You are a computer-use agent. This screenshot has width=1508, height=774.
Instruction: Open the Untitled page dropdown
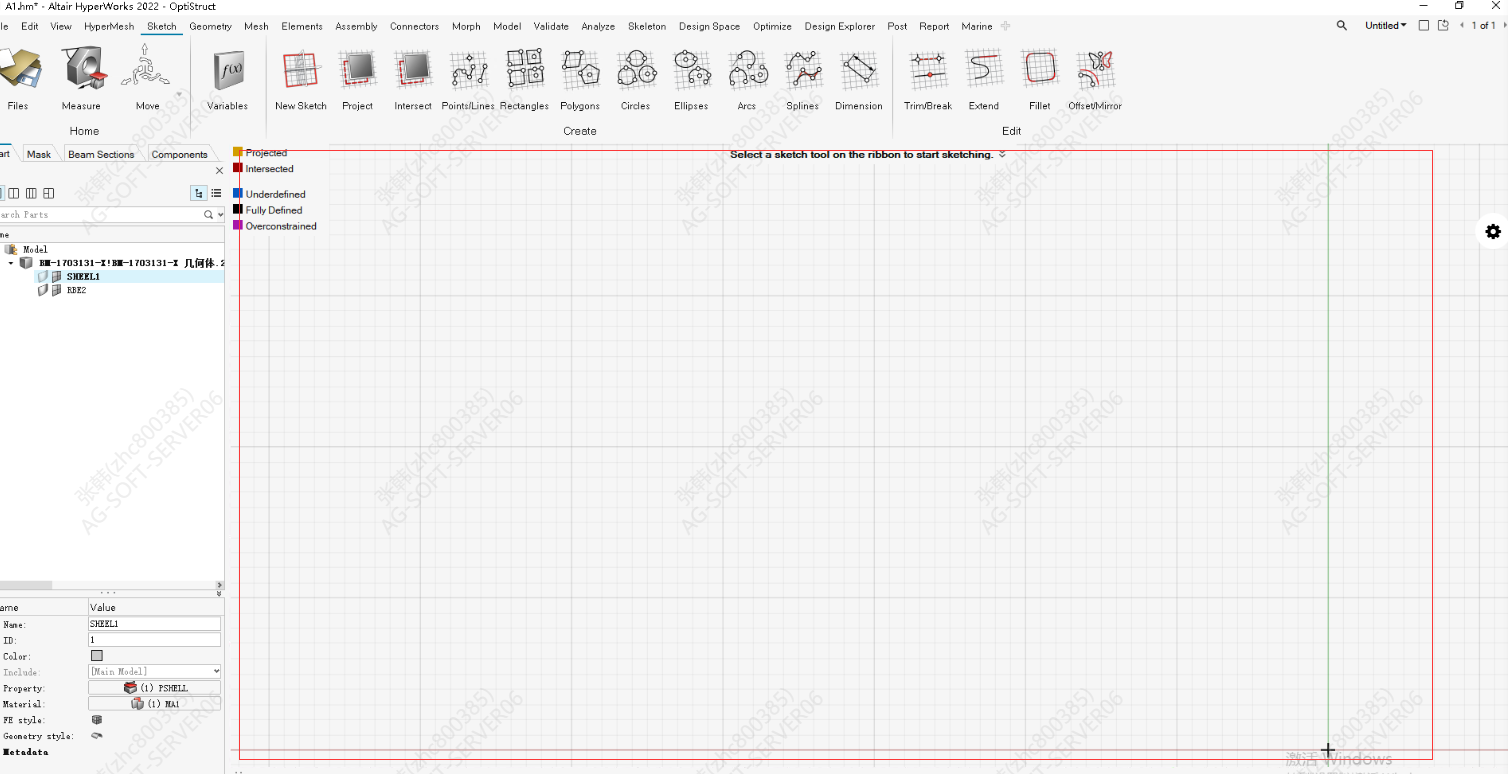pos(1386,26)
